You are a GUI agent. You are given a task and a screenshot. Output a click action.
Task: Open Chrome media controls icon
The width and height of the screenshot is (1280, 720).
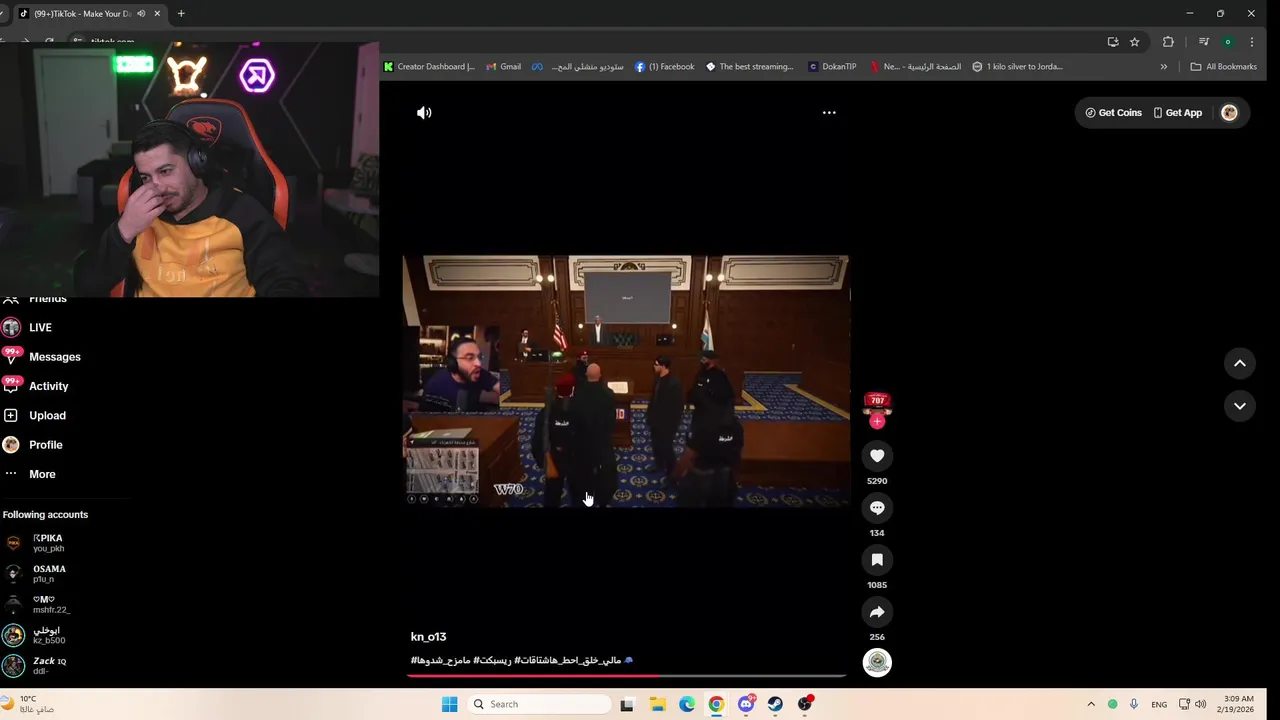click(1204, 42)
